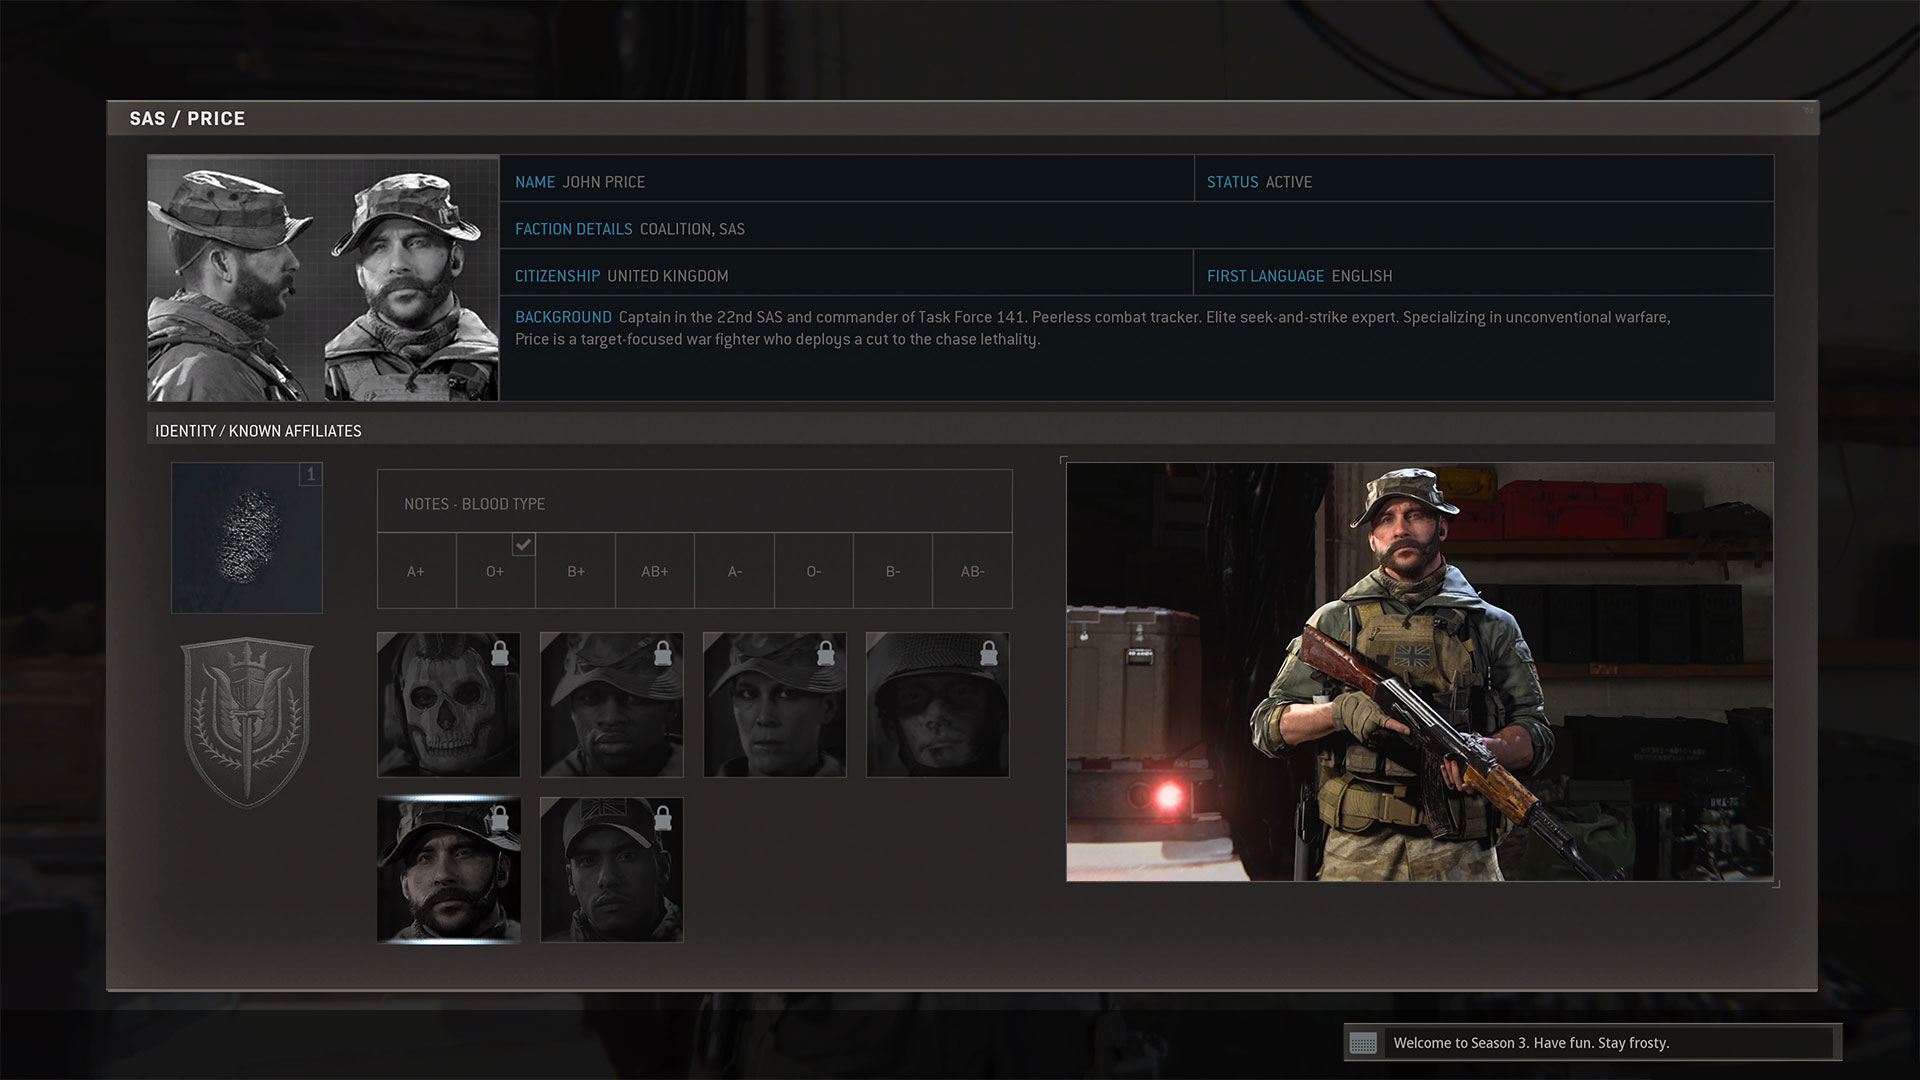
Task: Open the fingerprint identity tile
Action: [247, 537]
